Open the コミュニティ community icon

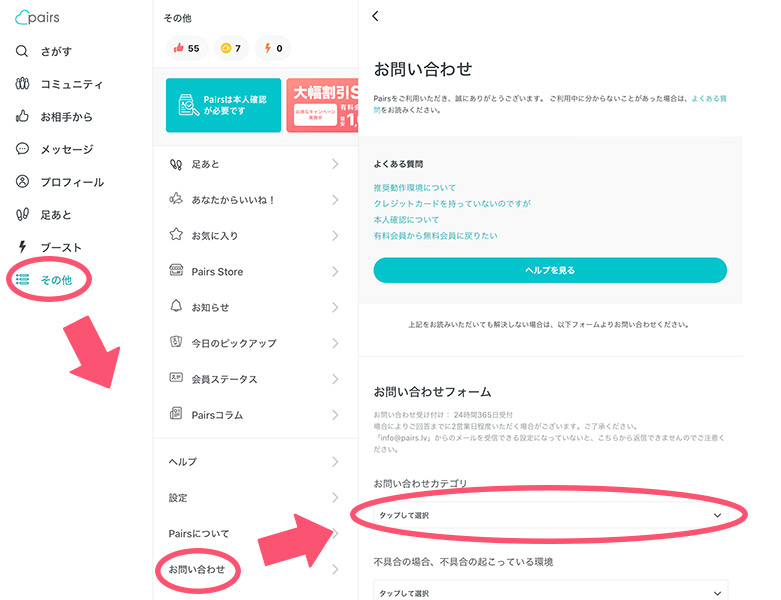pyautogui.click(x=22, y=84)
